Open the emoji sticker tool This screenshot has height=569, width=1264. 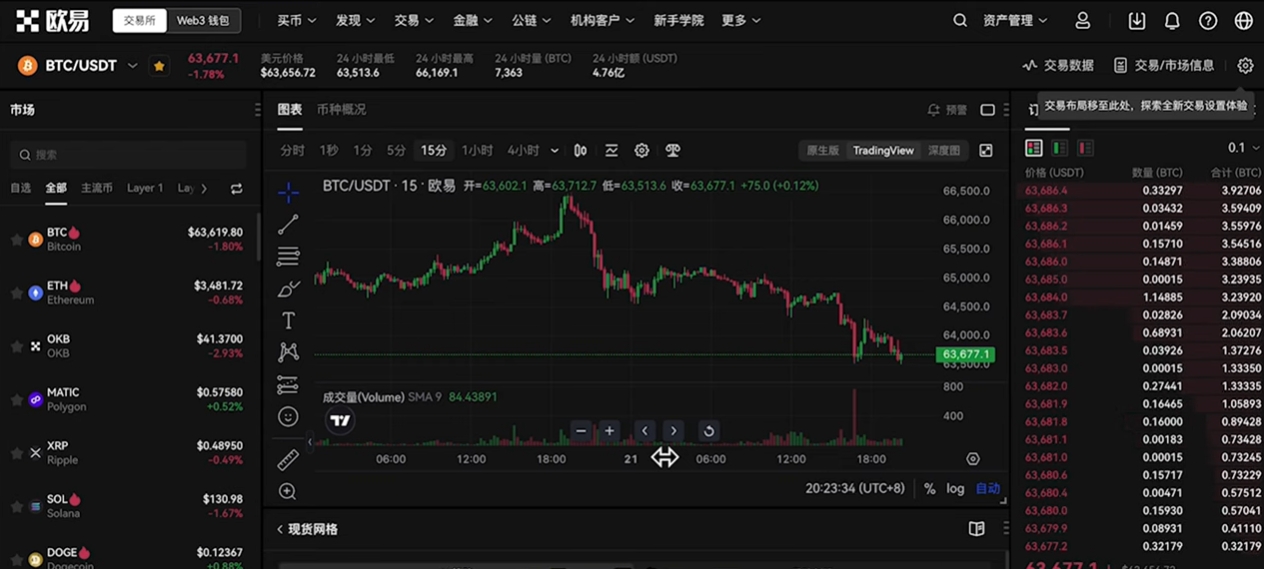(288, 416)
